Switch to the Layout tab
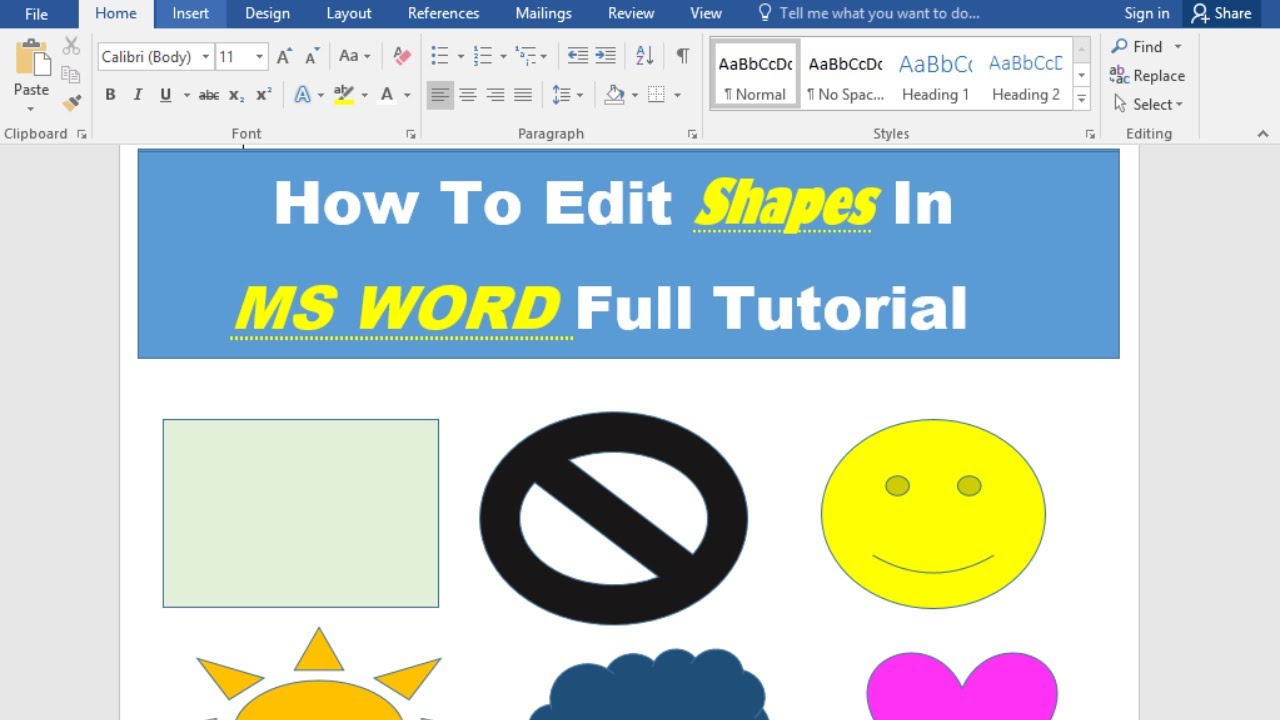The image size is (1280, 720). pyautogui.click(x=349, y=13)
